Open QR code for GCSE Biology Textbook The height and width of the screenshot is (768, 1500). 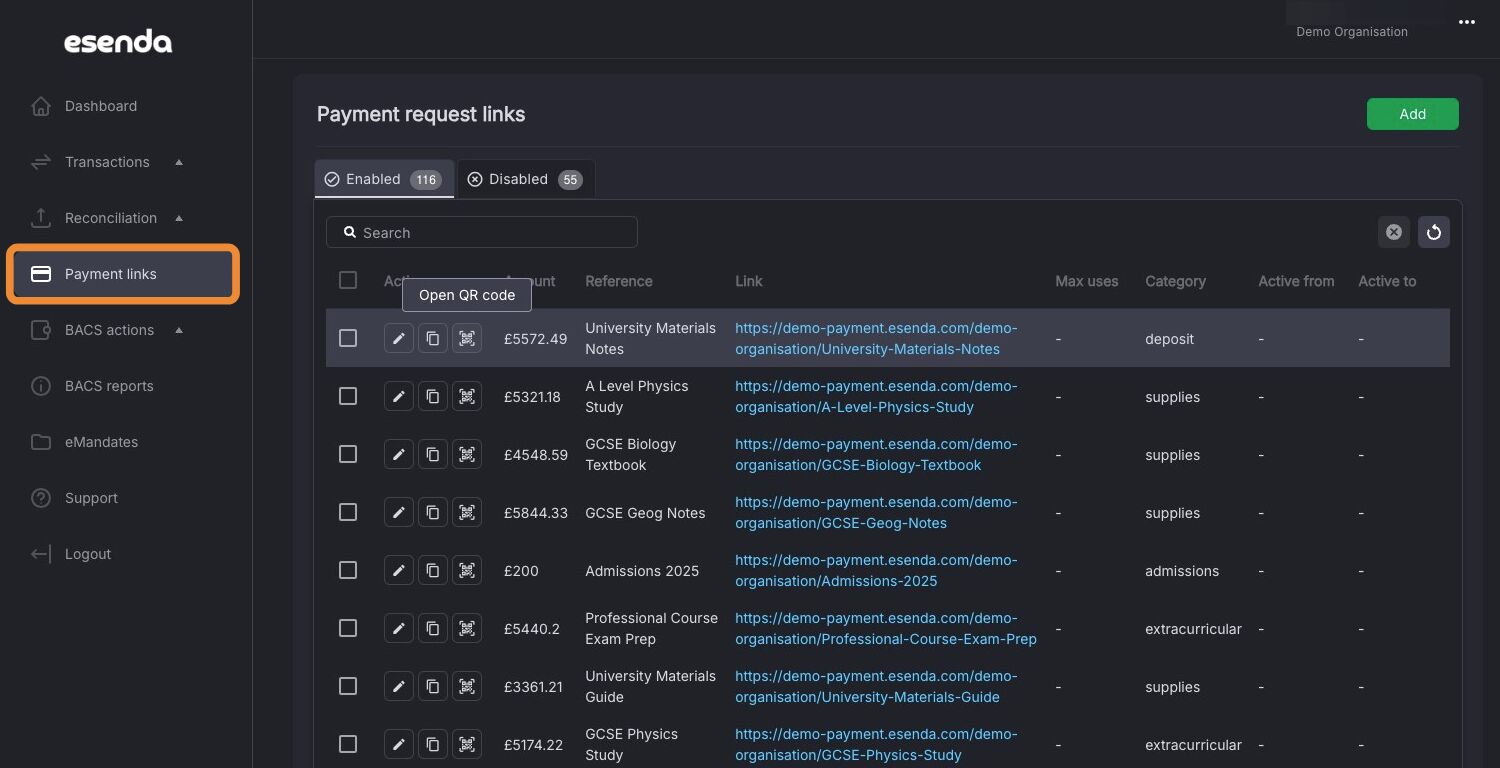(x=467, y=455)
